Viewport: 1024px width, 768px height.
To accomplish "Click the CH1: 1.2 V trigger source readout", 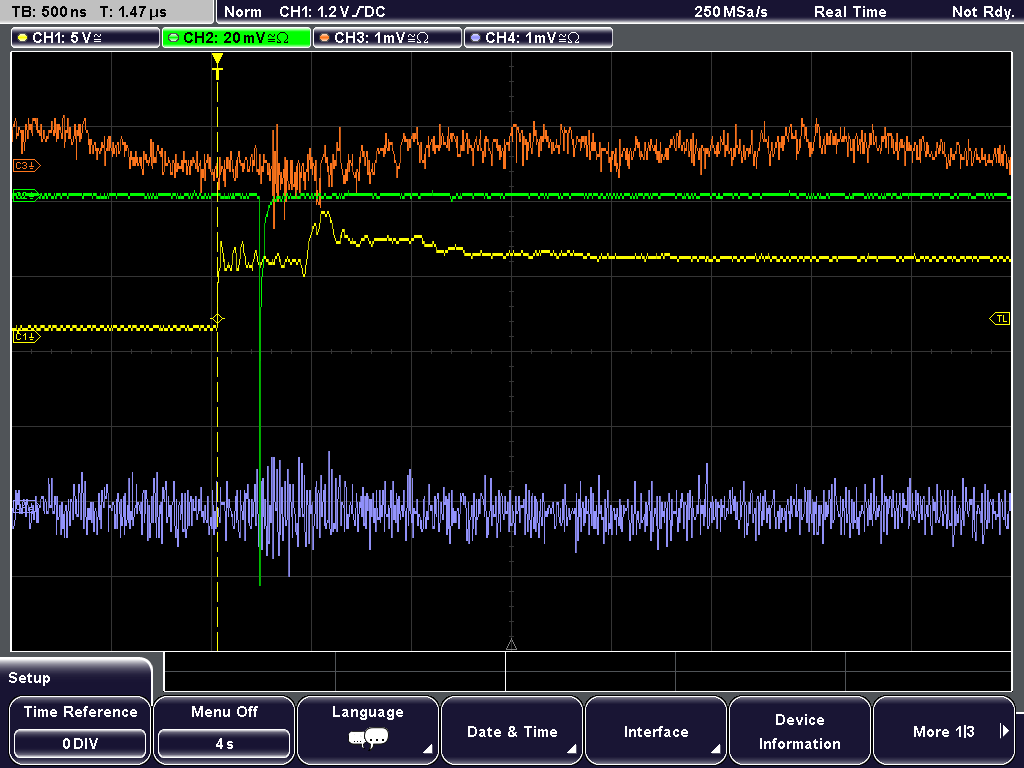I will point(332,12).
